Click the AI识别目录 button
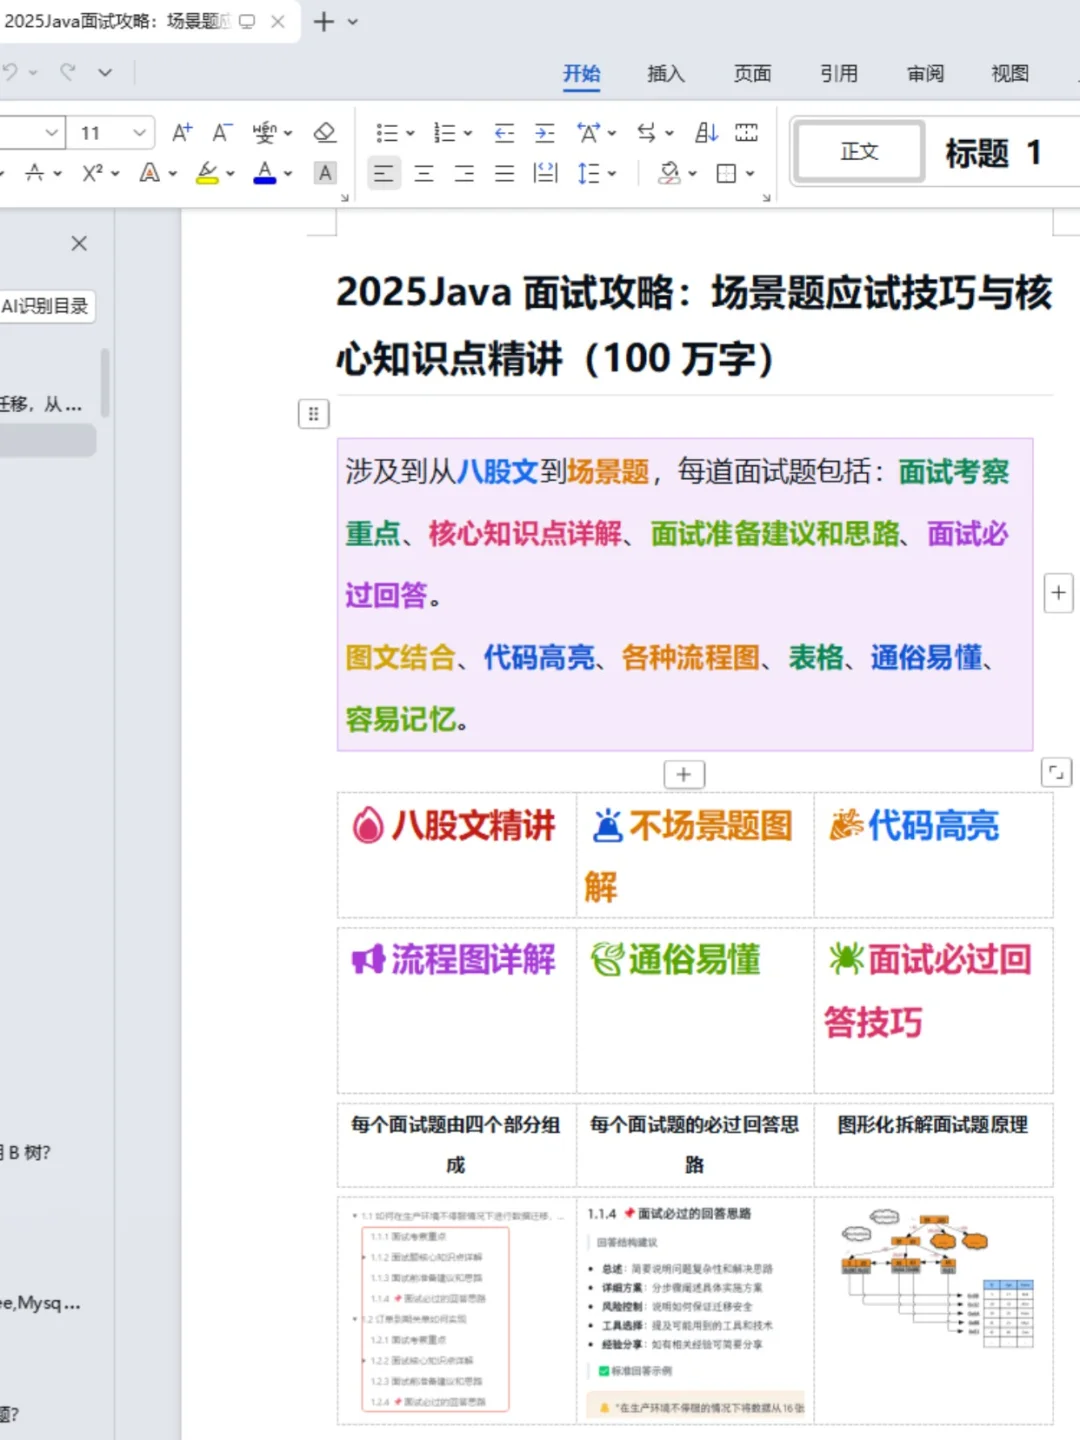Screen dimensions: 1080x1440 (x=46, y=306)
